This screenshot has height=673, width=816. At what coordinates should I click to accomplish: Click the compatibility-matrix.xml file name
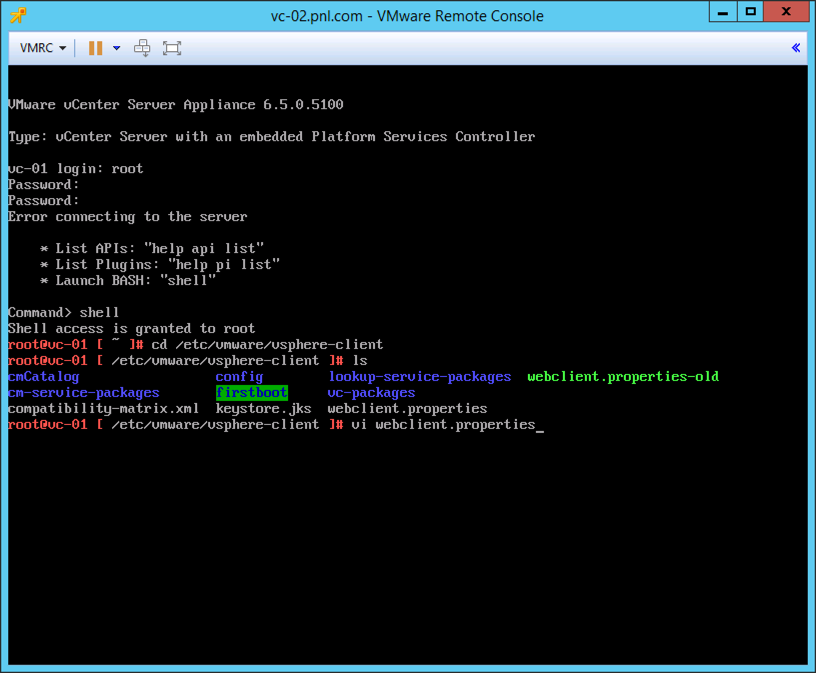point(104,409)
